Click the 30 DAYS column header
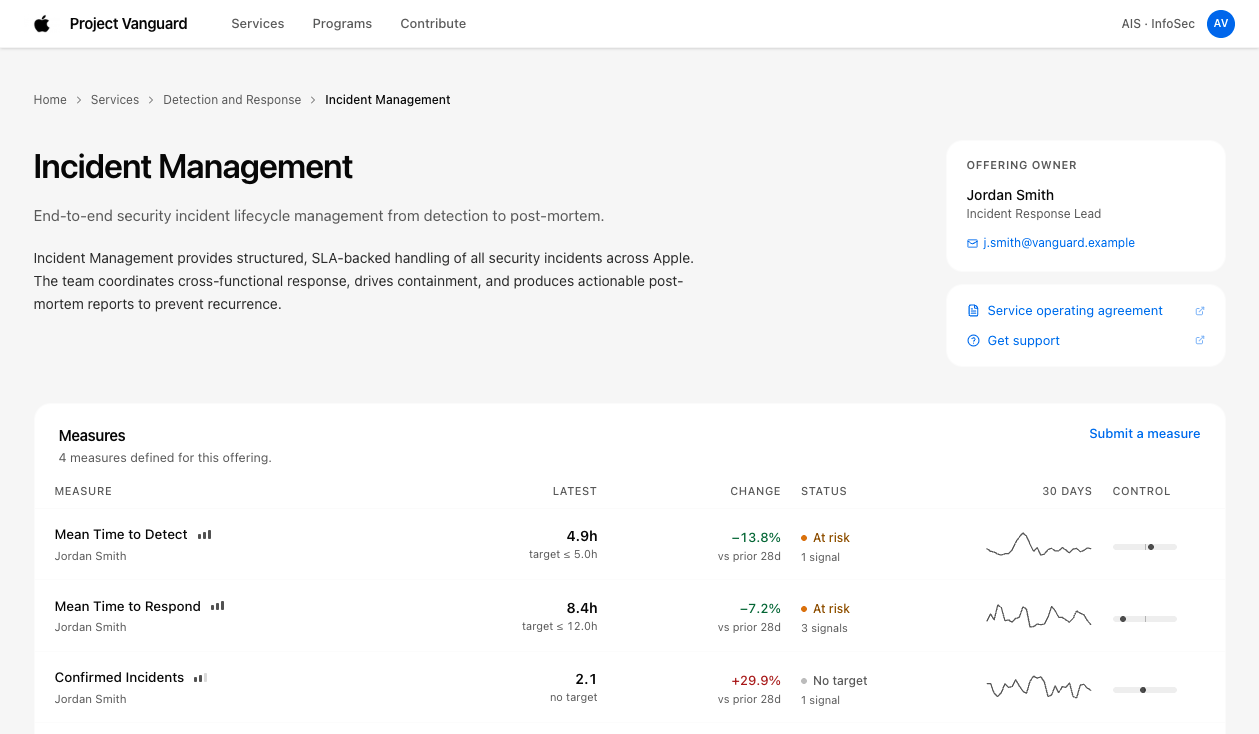 [x=1067, y=492]
